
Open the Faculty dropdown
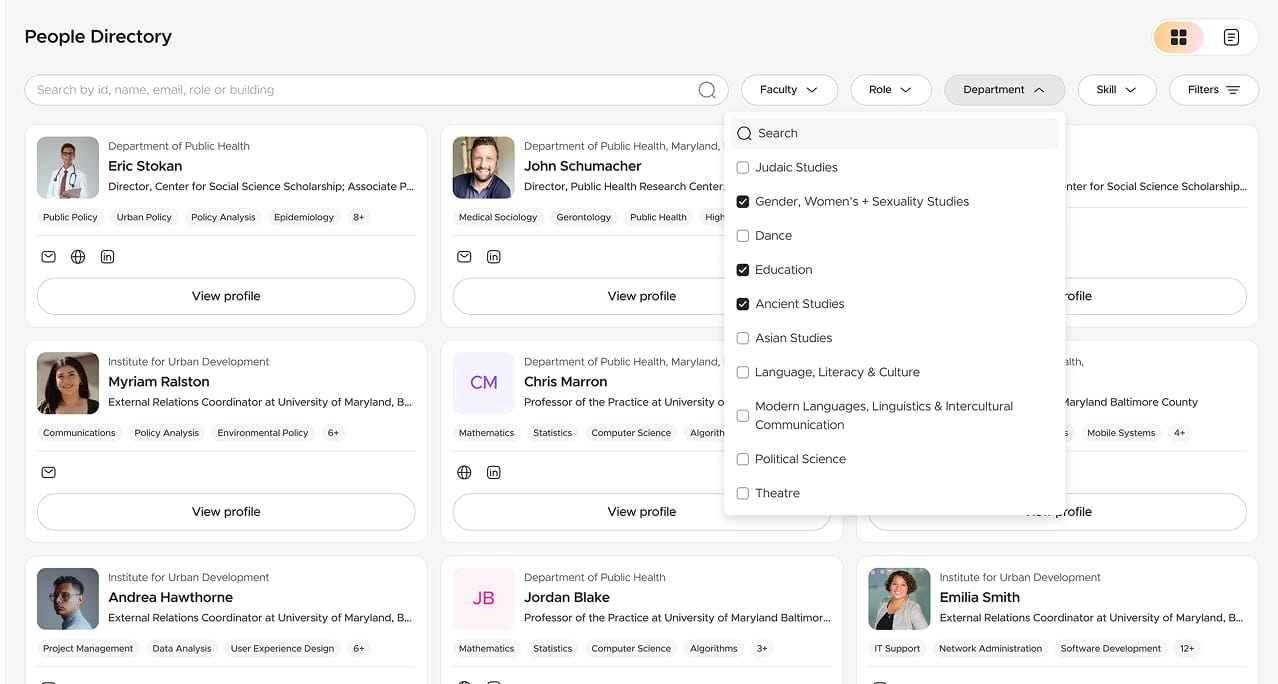point(788,90)
